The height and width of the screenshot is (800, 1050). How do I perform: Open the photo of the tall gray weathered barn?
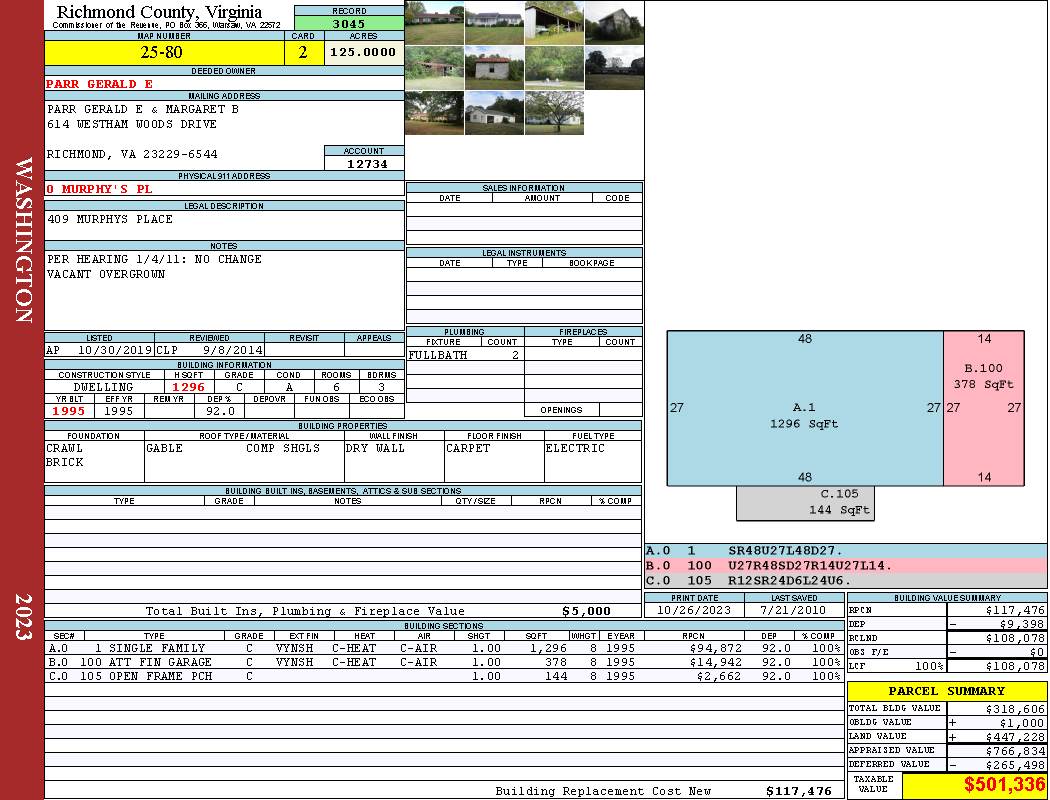tap(614, 22)
